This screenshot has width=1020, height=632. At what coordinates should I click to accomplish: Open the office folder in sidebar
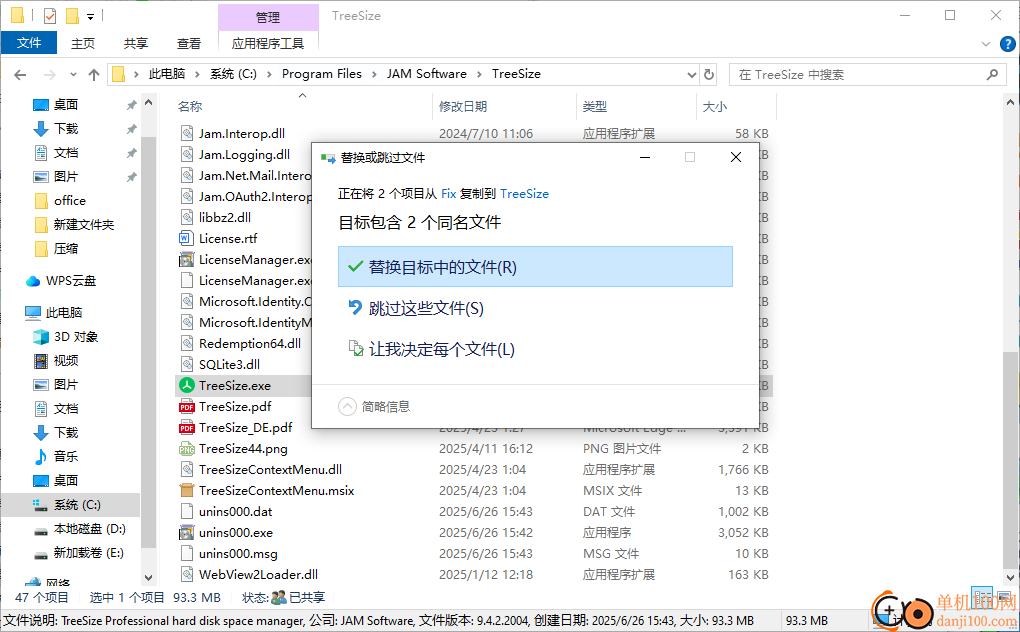70,200
